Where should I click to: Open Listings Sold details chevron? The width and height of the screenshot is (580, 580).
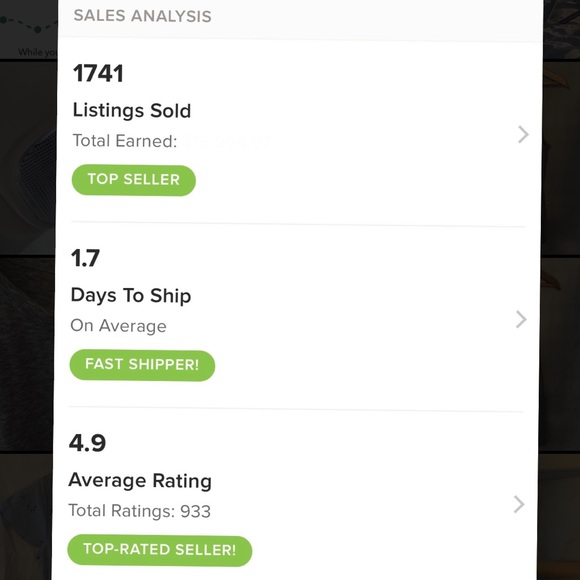pyautogui.click(x=523, y=134)
